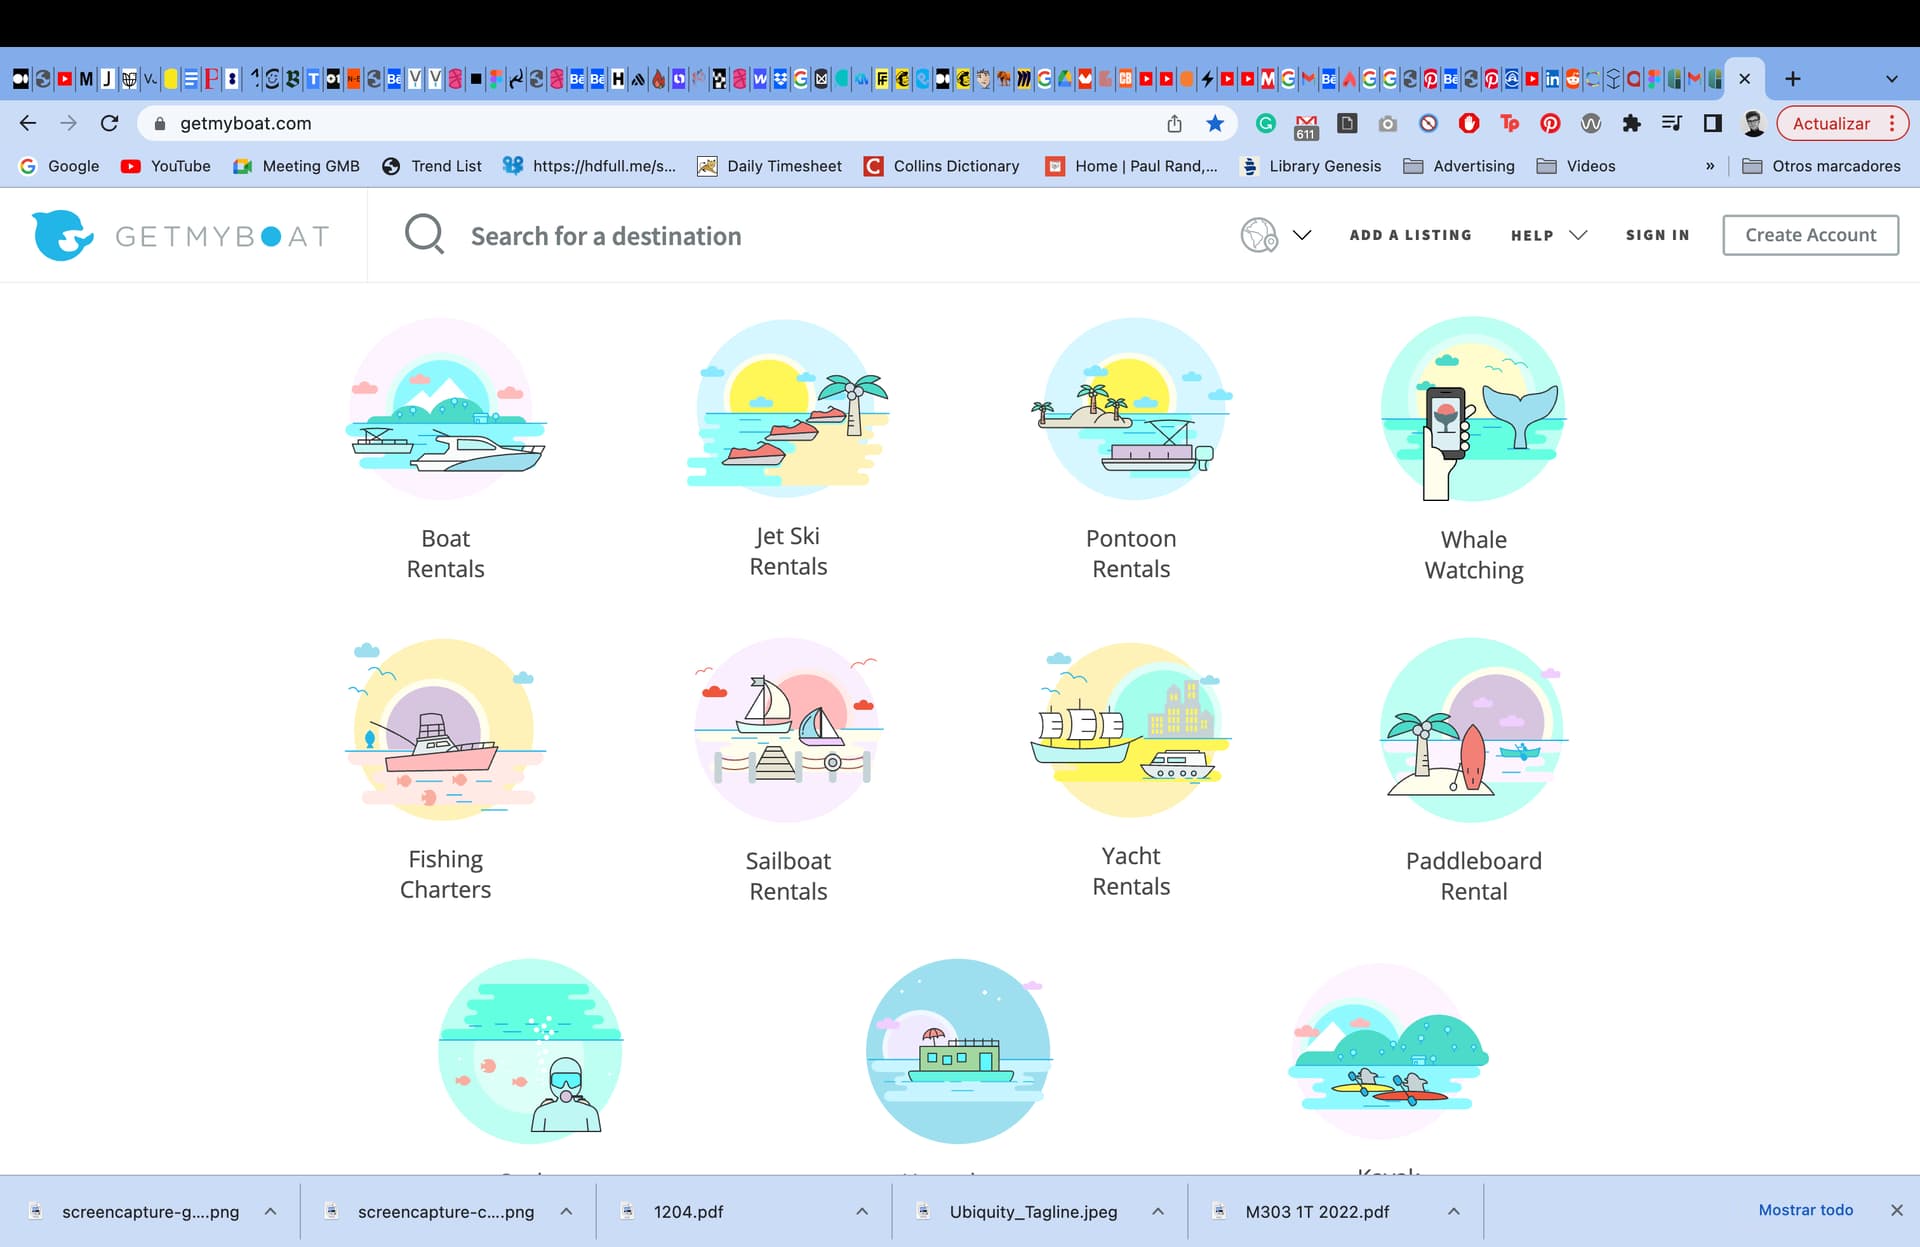
Task: Open the kayak category illustration
Action: tap(1387, 1051)
